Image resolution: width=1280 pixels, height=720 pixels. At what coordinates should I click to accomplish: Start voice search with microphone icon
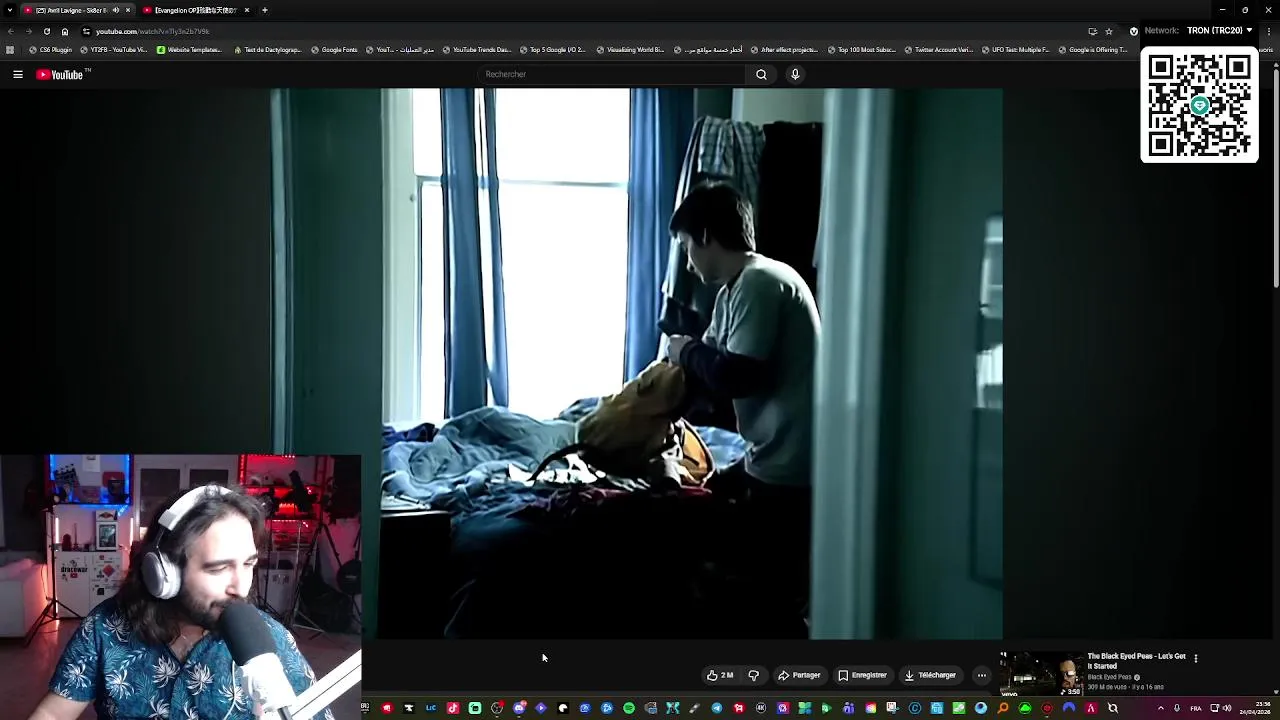(795, 74)
